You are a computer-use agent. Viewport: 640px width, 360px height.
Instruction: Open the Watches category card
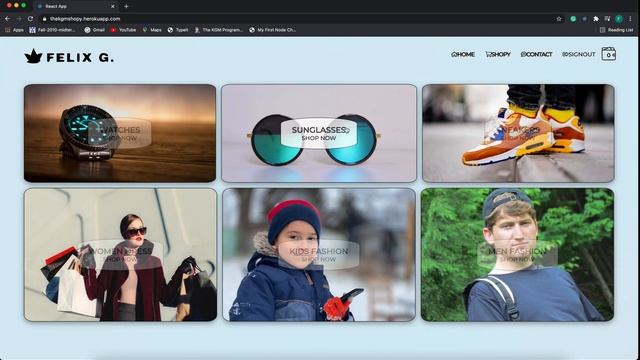click(120, 133)
